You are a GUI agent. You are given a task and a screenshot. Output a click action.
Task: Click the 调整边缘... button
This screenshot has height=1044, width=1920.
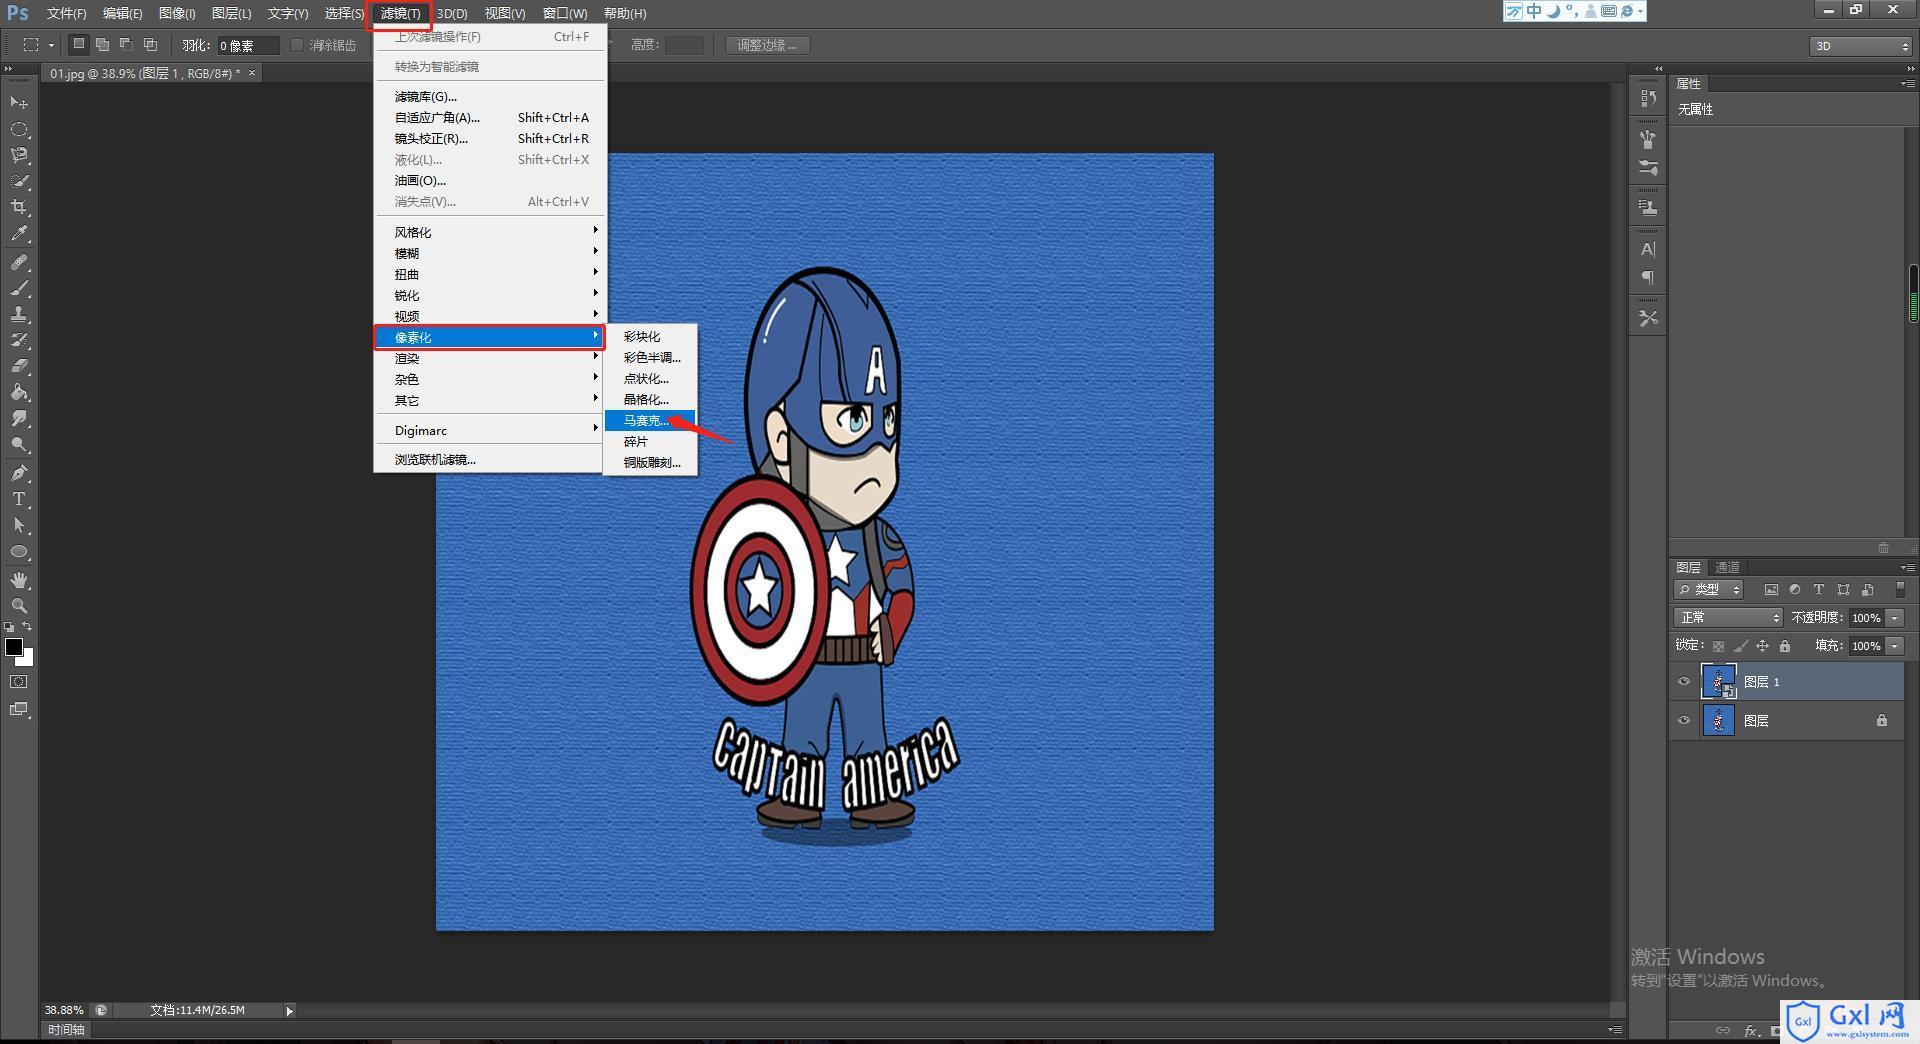tap(767, 45)
